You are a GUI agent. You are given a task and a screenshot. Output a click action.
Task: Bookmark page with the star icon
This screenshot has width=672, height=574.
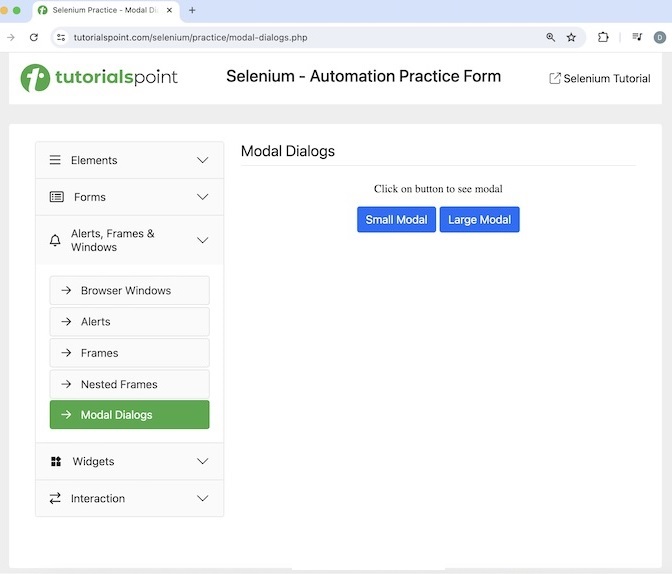[x=571, y=37]
